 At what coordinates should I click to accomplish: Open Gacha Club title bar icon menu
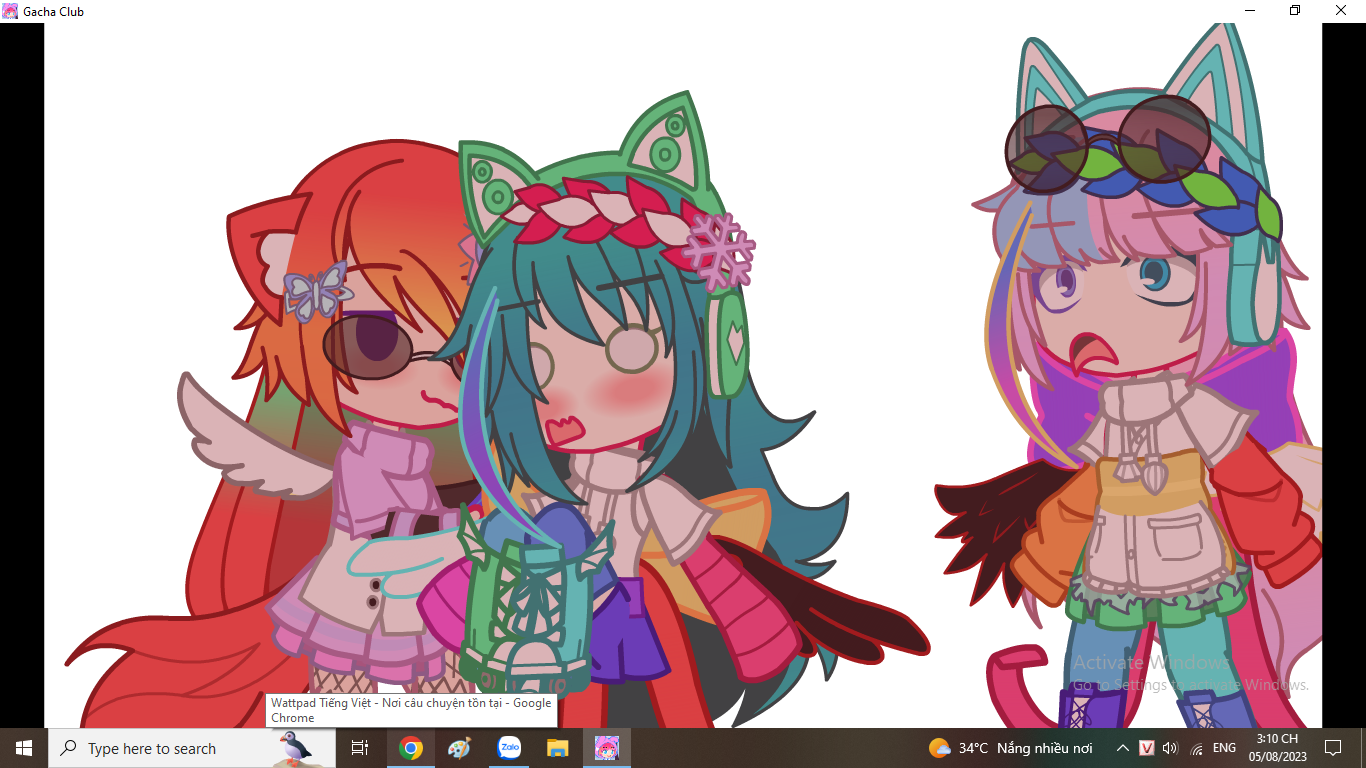click(x=10, y=11)
